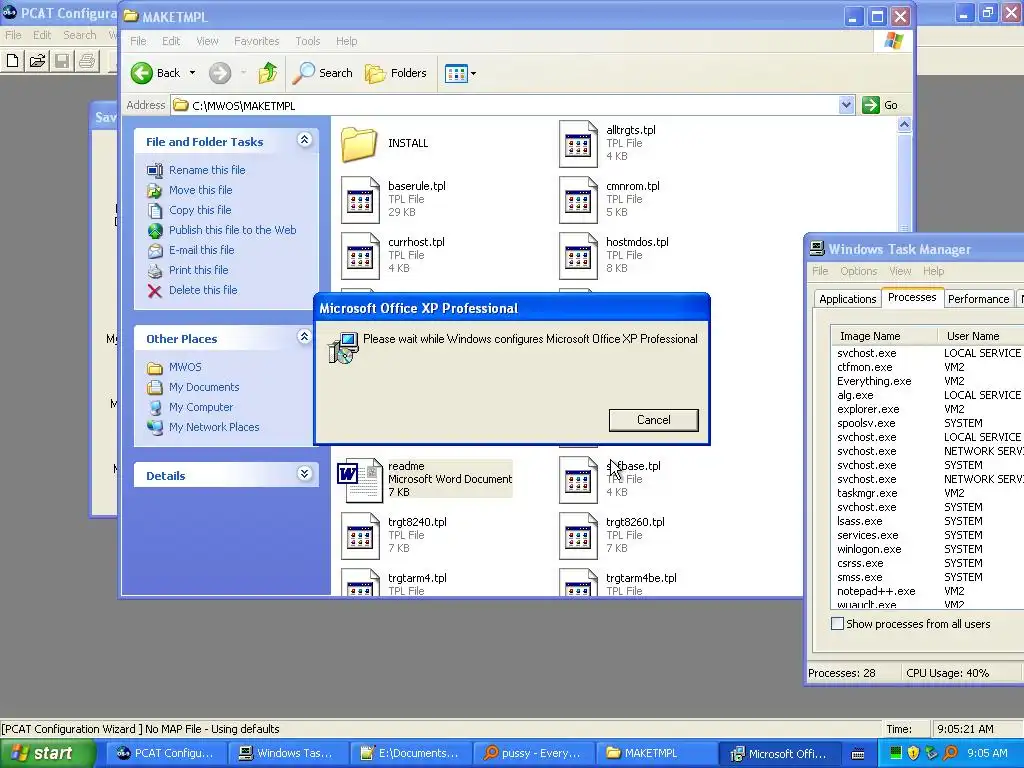
Task: Select notepad++.exe process row
Action: click(x=927, y=591)
